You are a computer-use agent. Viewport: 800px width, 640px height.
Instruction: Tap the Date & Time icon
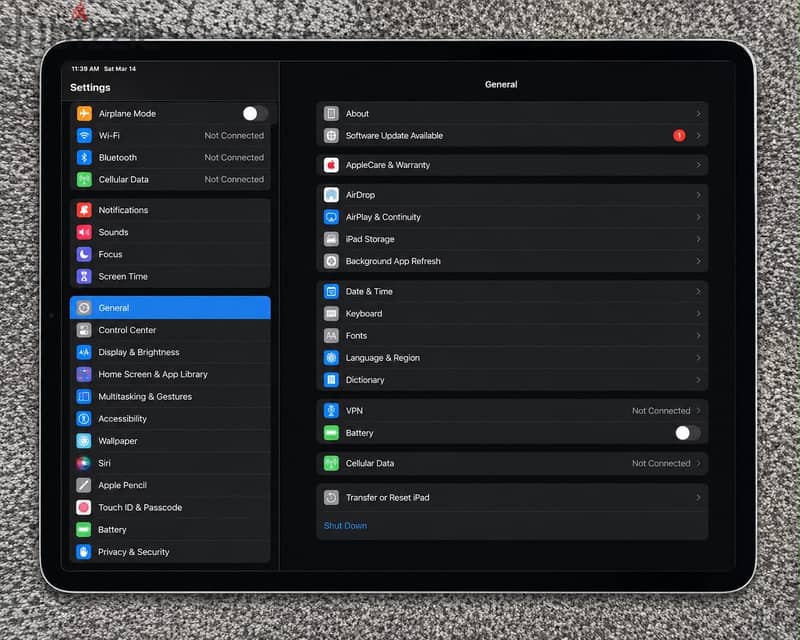point(331,291)
